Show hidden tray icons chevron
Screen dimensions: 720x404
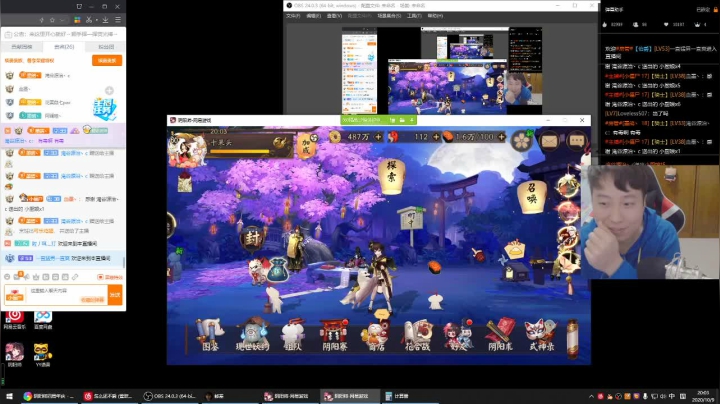point(591,396)
